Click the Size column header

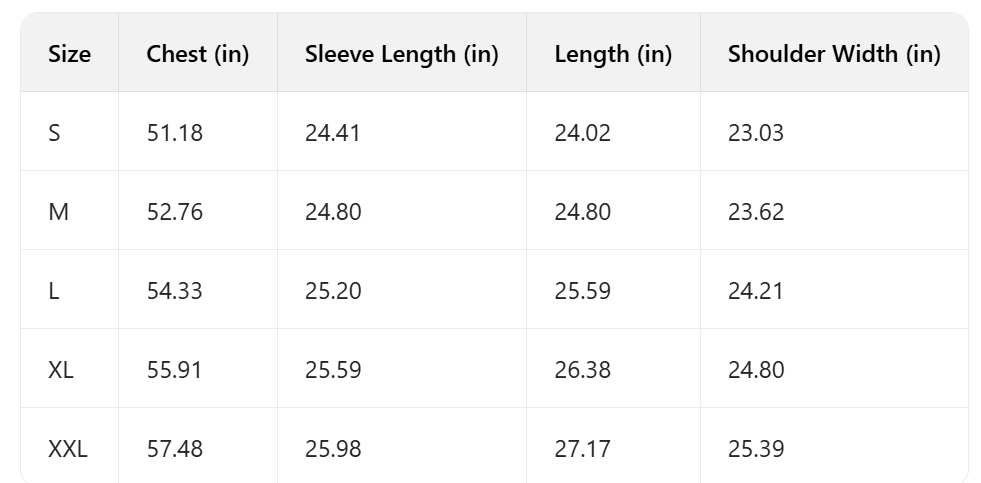pyautogui.click(x=69, y=54)
